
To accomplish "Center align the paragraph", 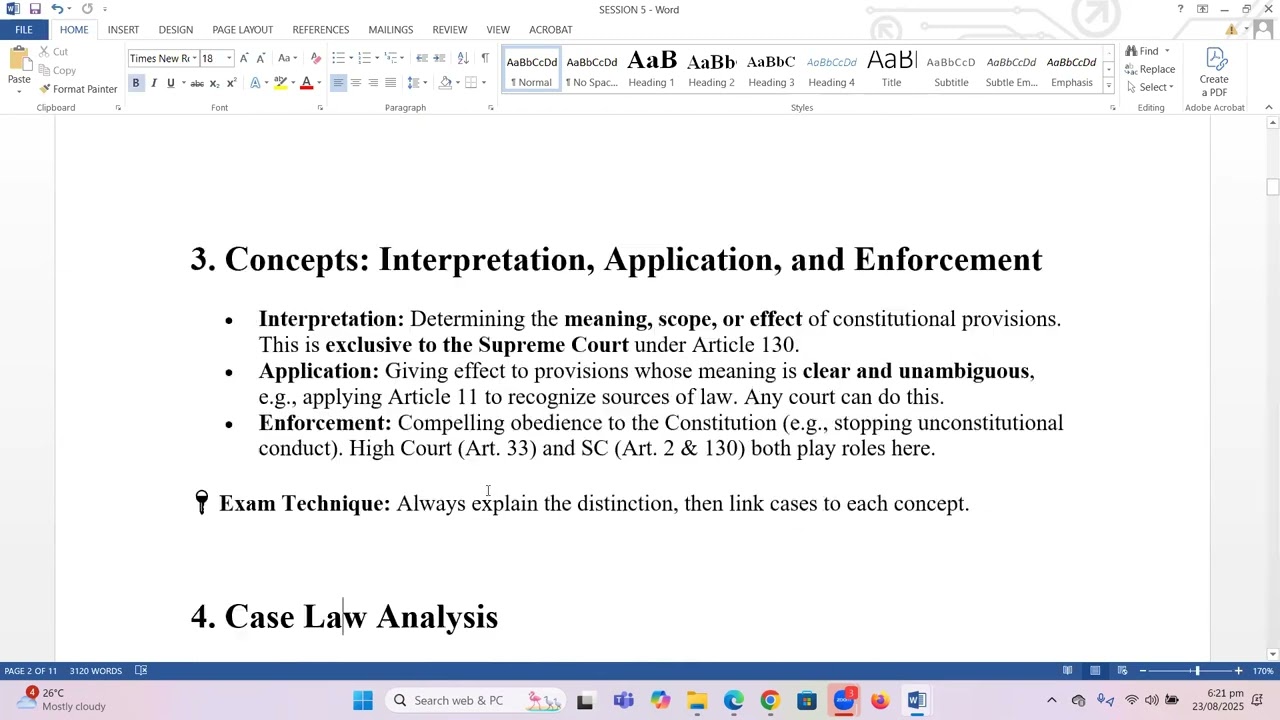I will [x=356, y=83].
